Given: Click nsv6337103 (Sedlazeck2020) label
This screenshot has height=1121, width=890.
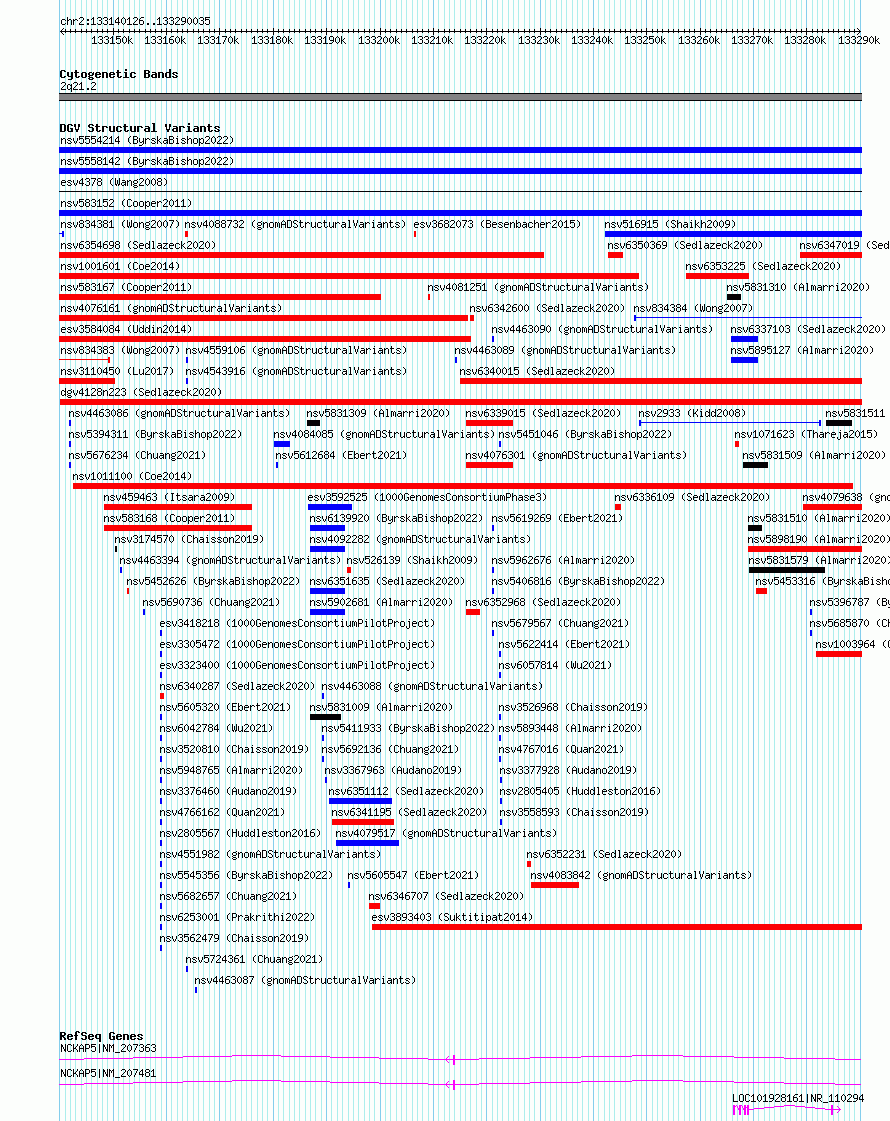Looking at the screenshot, I should tap(809, 330).
